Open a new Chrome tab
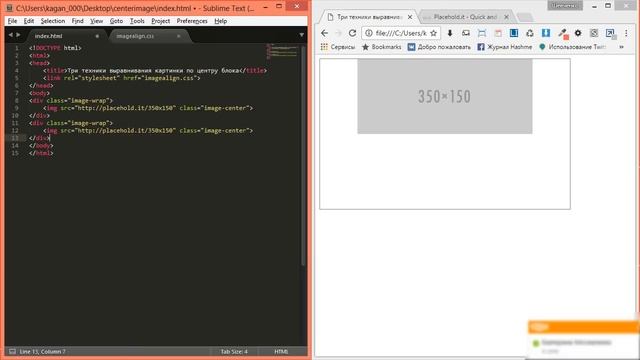This screenshot has width=640, height=360. [525, 17]
